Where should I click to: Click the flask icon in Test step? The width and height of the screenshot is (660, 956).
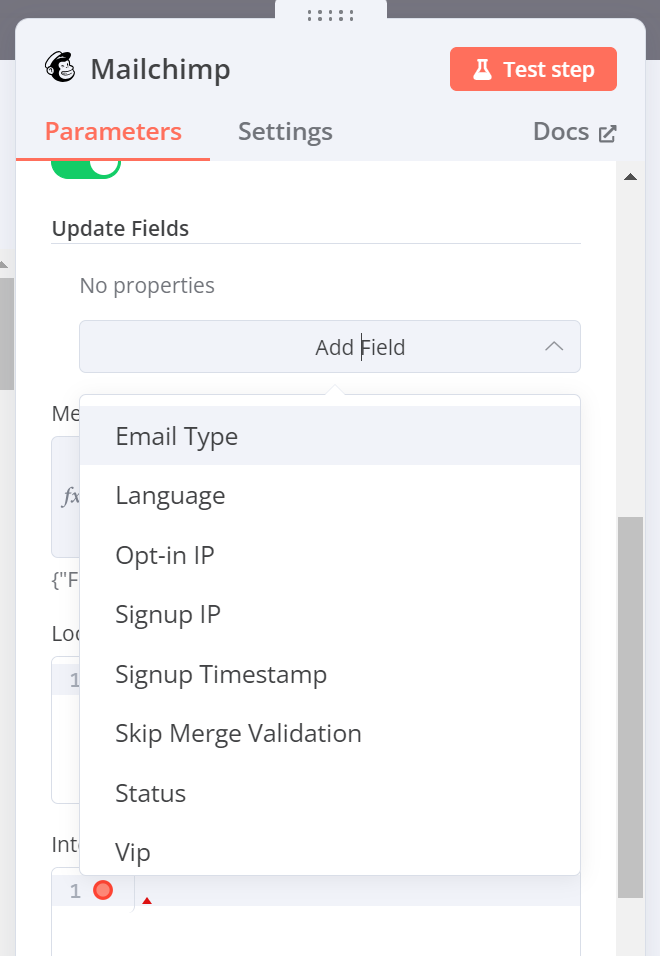(x=482, y=70)
